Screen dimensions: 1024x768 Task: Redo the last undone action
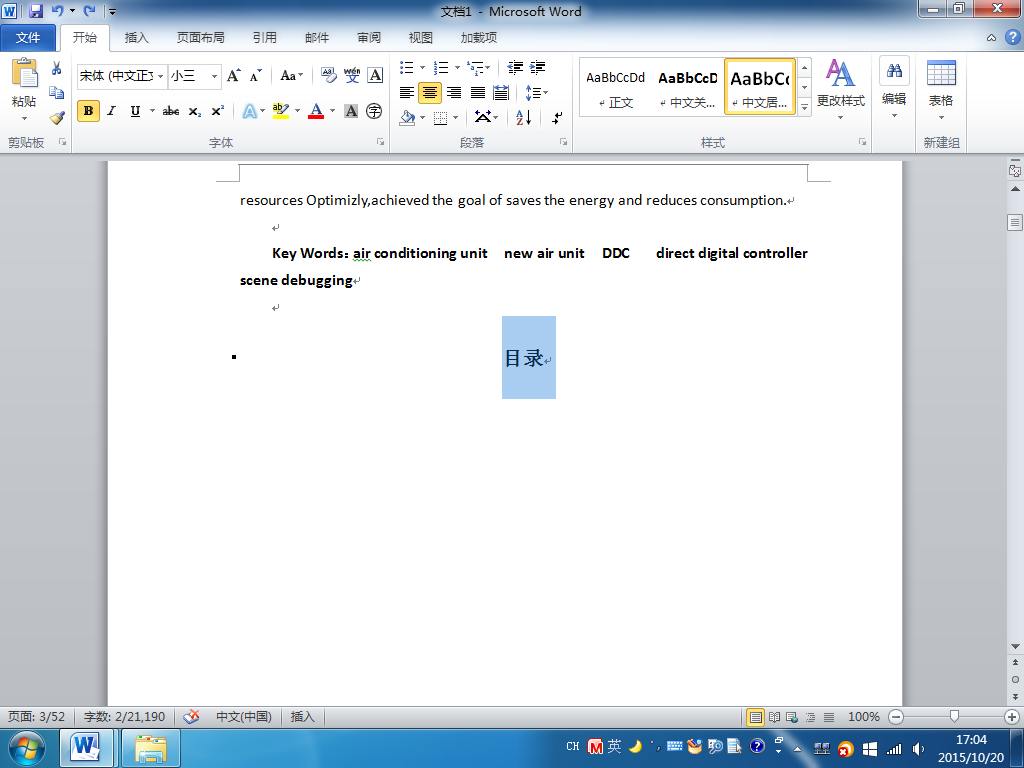coord(90,11)
